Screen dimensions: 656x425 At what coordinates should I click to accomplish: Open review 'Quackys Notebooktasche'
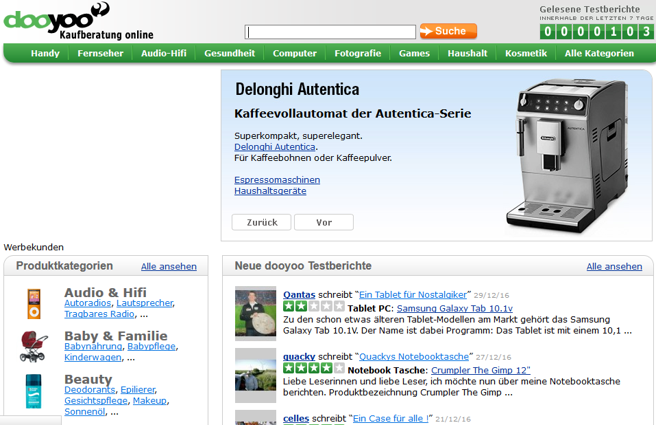pyautogui.click(x=414, y=356)
